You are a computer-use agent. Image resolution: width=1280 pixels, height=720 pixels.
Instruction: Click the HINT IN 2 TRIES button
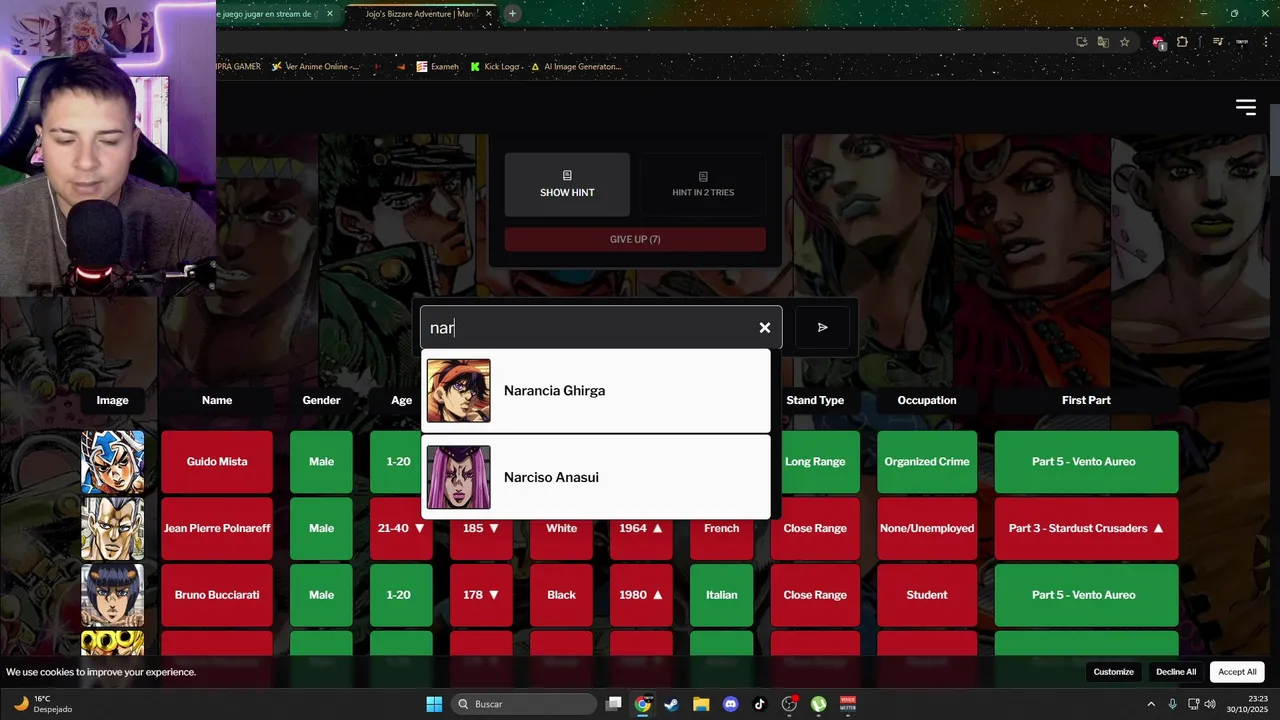(703, 184)
